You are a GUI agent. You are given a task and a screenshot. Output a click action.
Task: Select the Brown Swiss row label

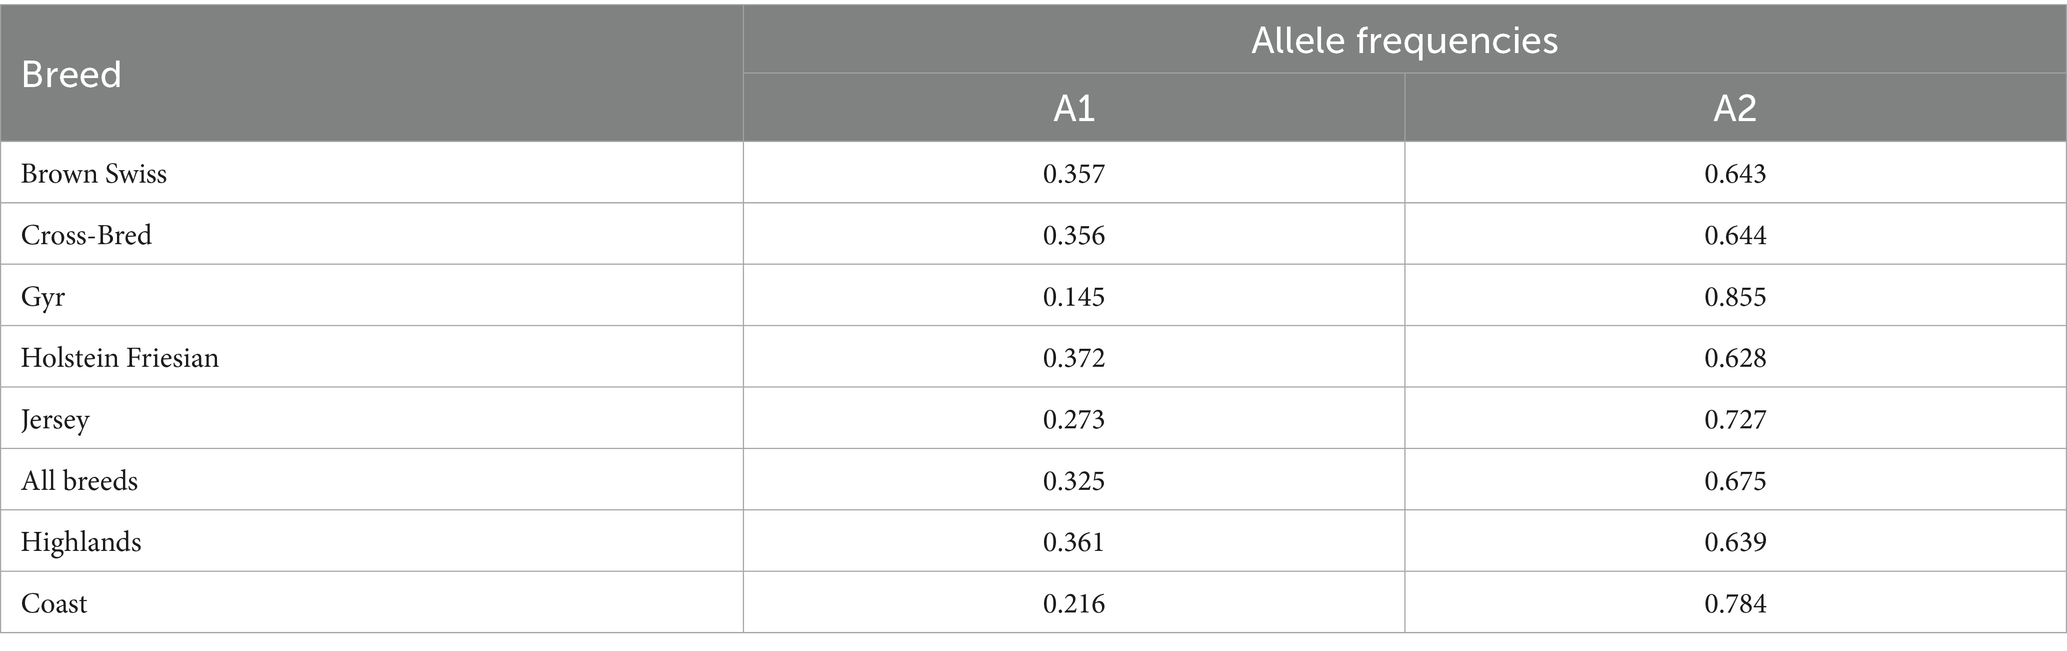coord(94,174)
